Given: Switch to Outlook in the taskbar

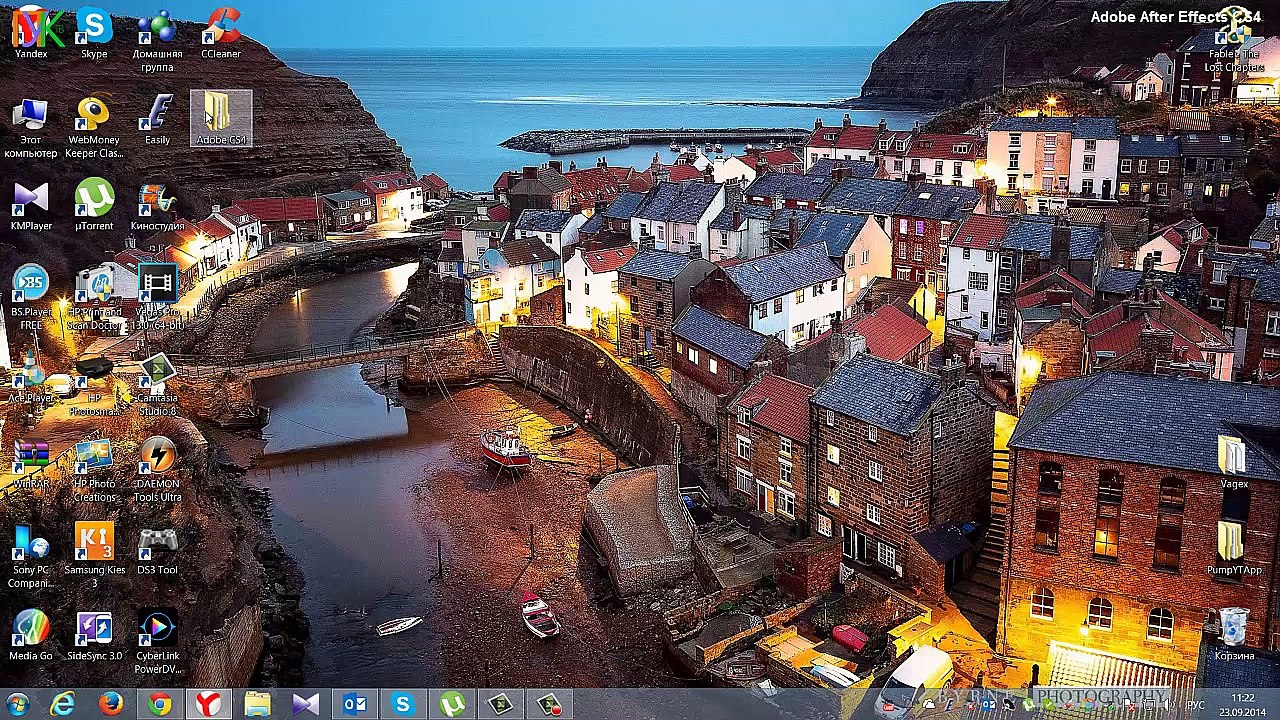Looking at the screenshot, I should pyautogui.click(x=354, y=705).
